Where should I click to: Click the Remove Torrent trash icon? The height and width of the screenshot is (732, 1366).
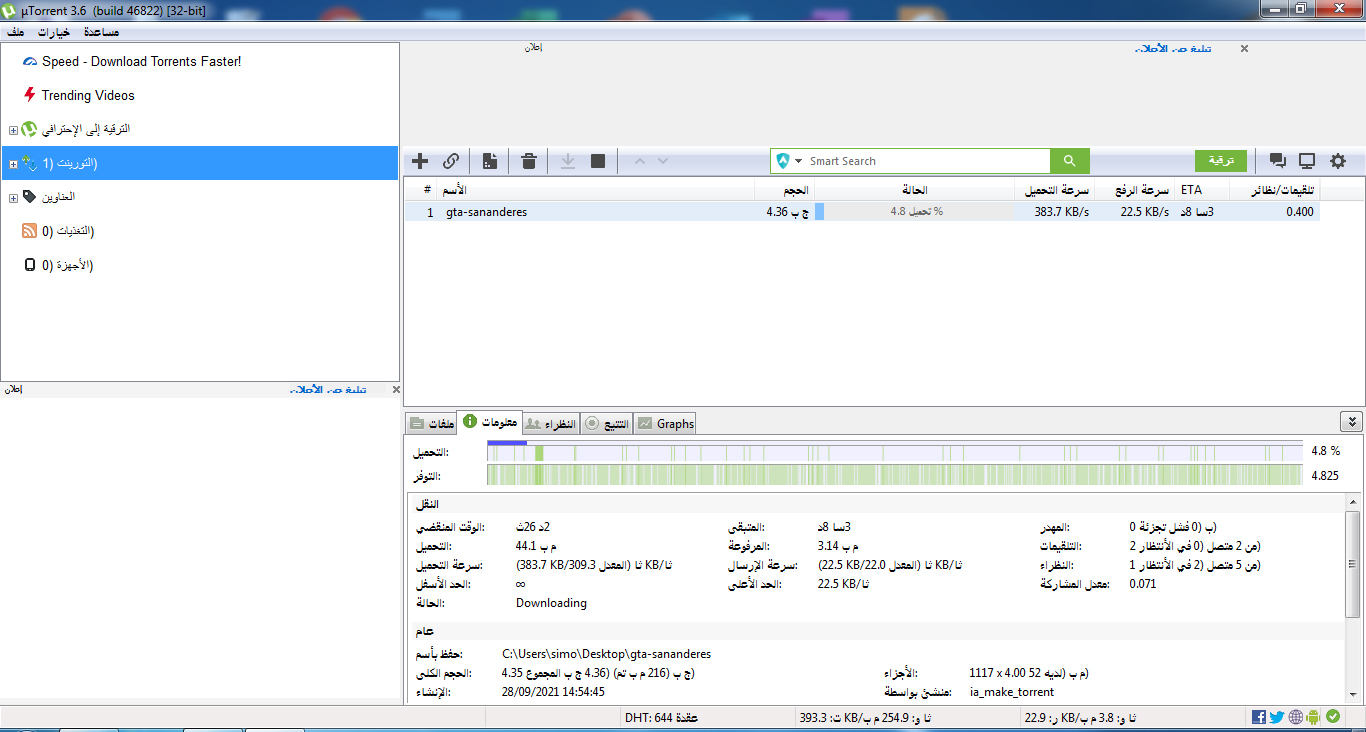point(529,161)
